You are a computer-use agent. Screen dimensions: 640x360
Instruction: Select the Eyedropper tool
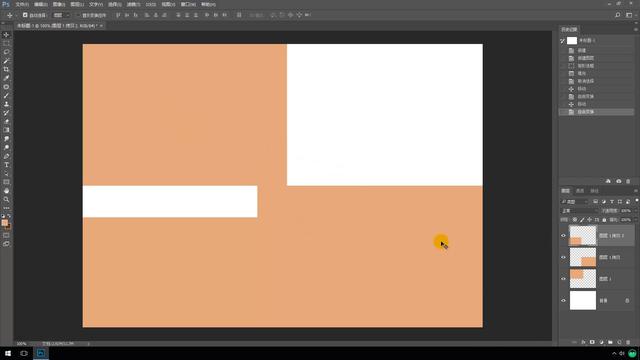[6, 78]
